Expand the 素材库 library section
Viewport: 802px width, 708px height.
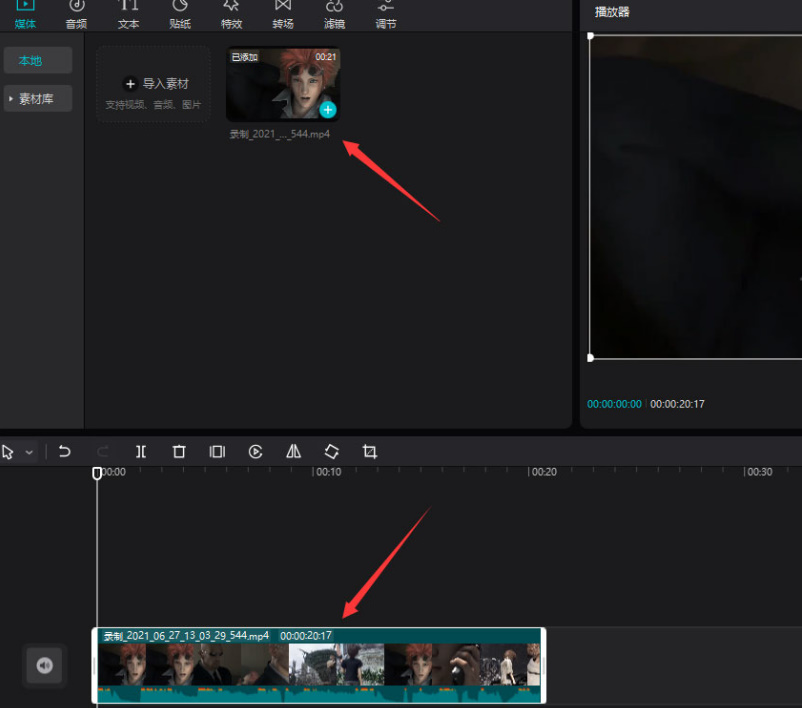(37, 99)
